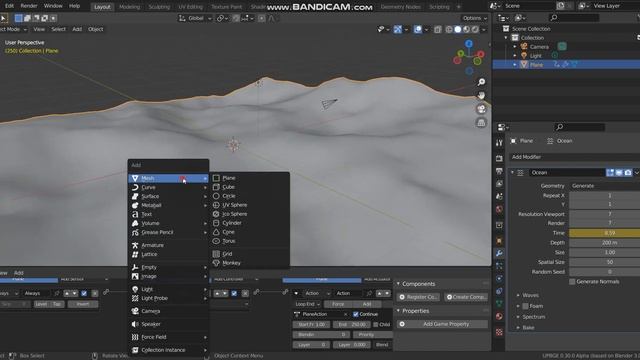This screenshot has height=360, width=640.
Task: Toggle the Always sensor active checkbox
Action: click(x=84, y=293)
